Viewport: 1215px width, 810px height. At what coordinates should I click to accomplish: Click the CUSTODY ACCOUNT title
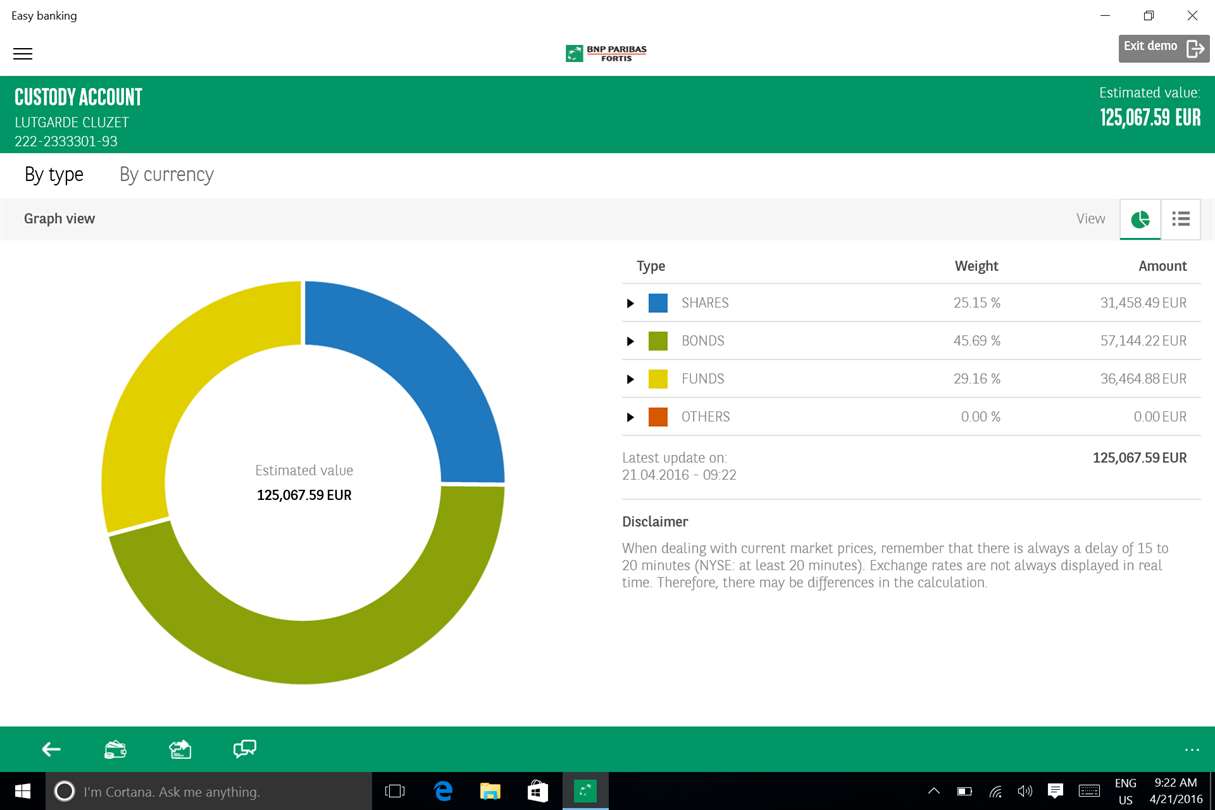click(78, 97)
